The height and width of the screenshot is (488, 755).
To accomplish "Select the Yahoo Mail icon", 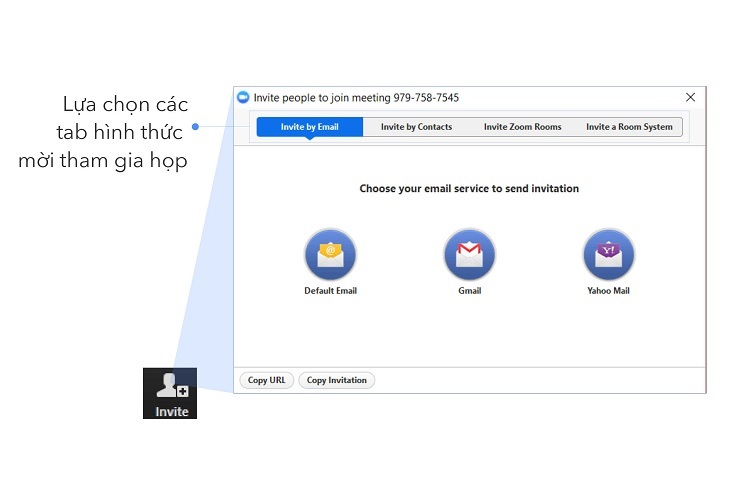I will point(608,255).
